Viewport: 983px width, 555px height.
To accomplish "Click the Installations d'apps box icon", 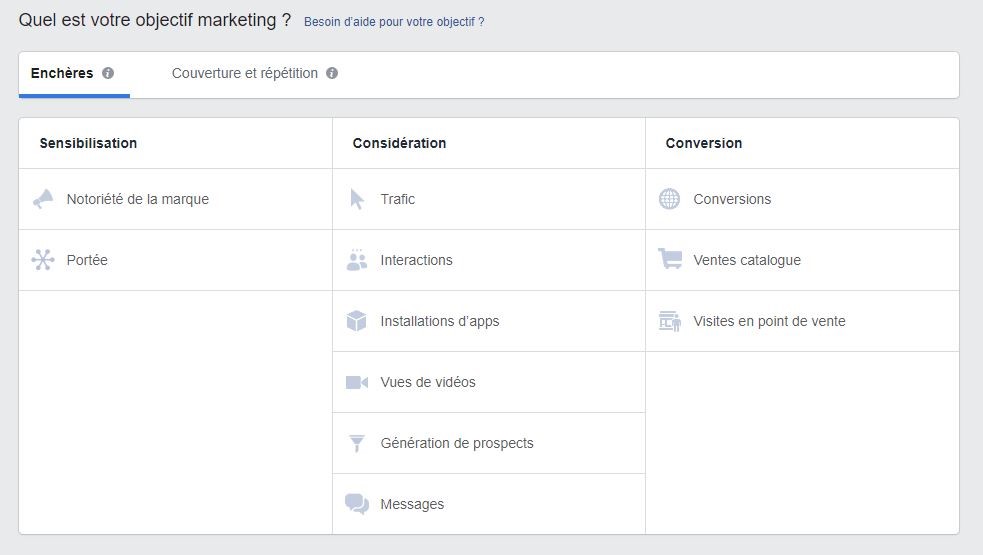I will [x=357, y=320].
